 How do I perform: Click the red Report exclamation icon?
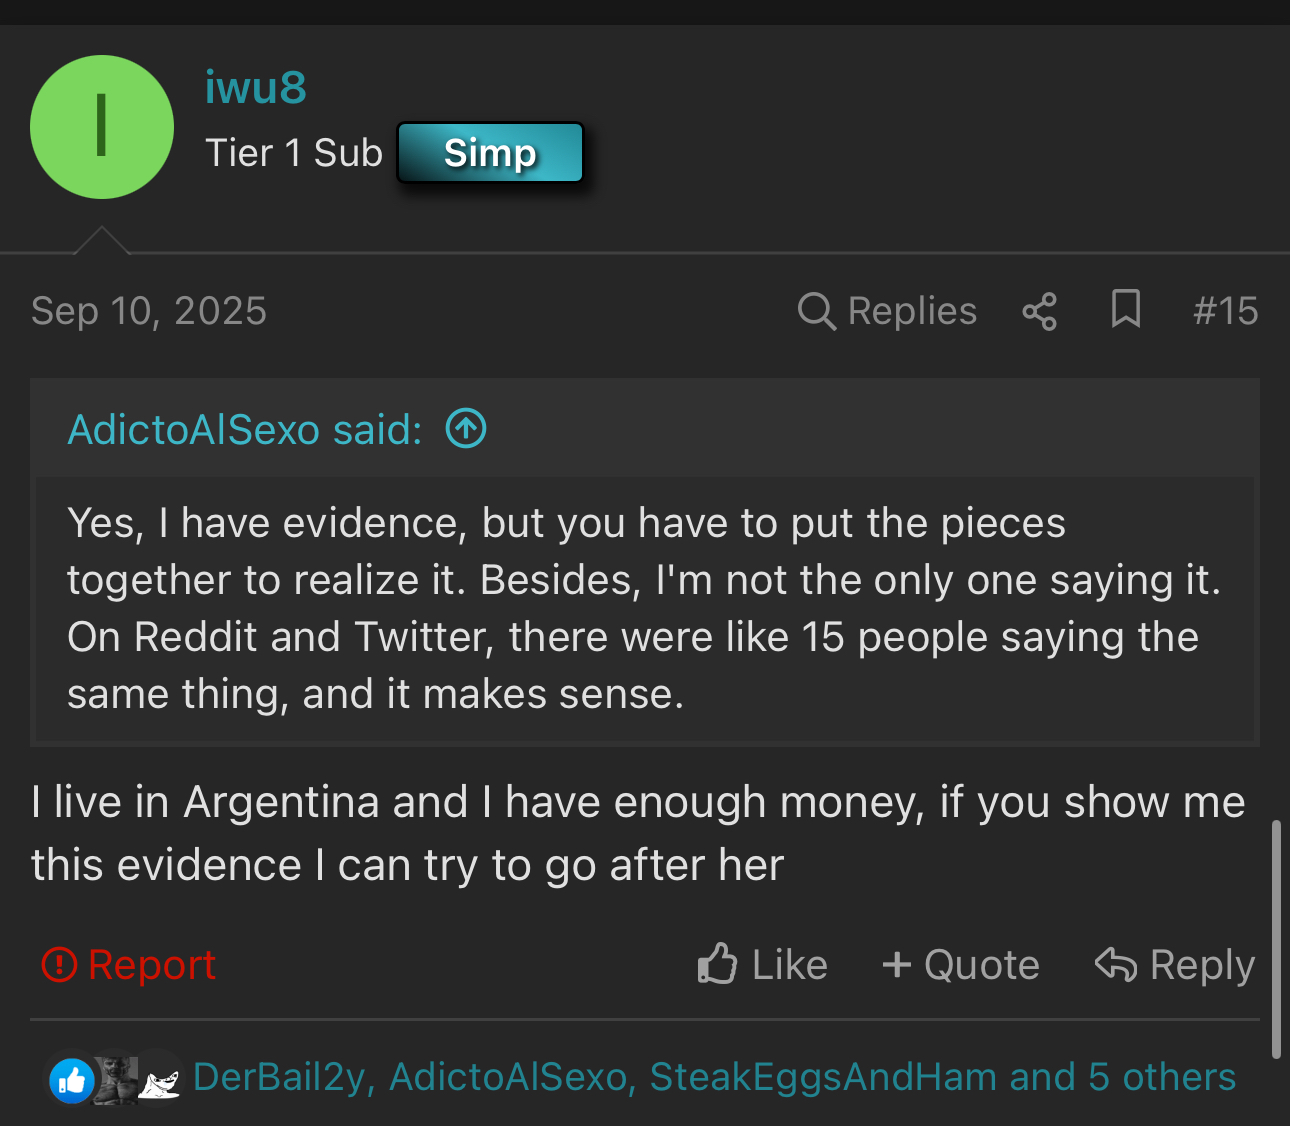click(x=59, y=964)
